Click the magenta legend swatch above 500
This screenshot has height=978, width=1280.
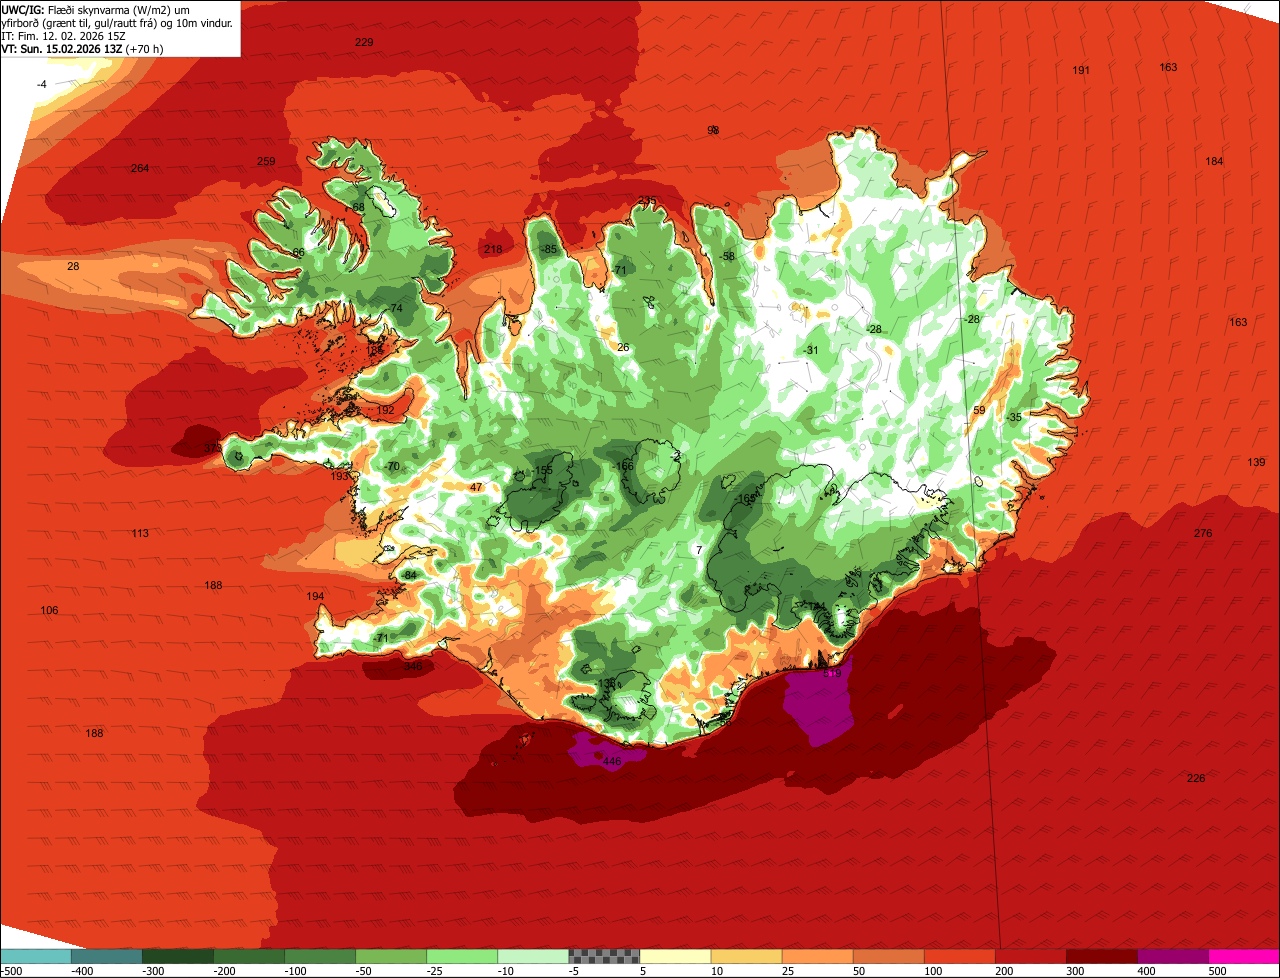point(1244,956)
